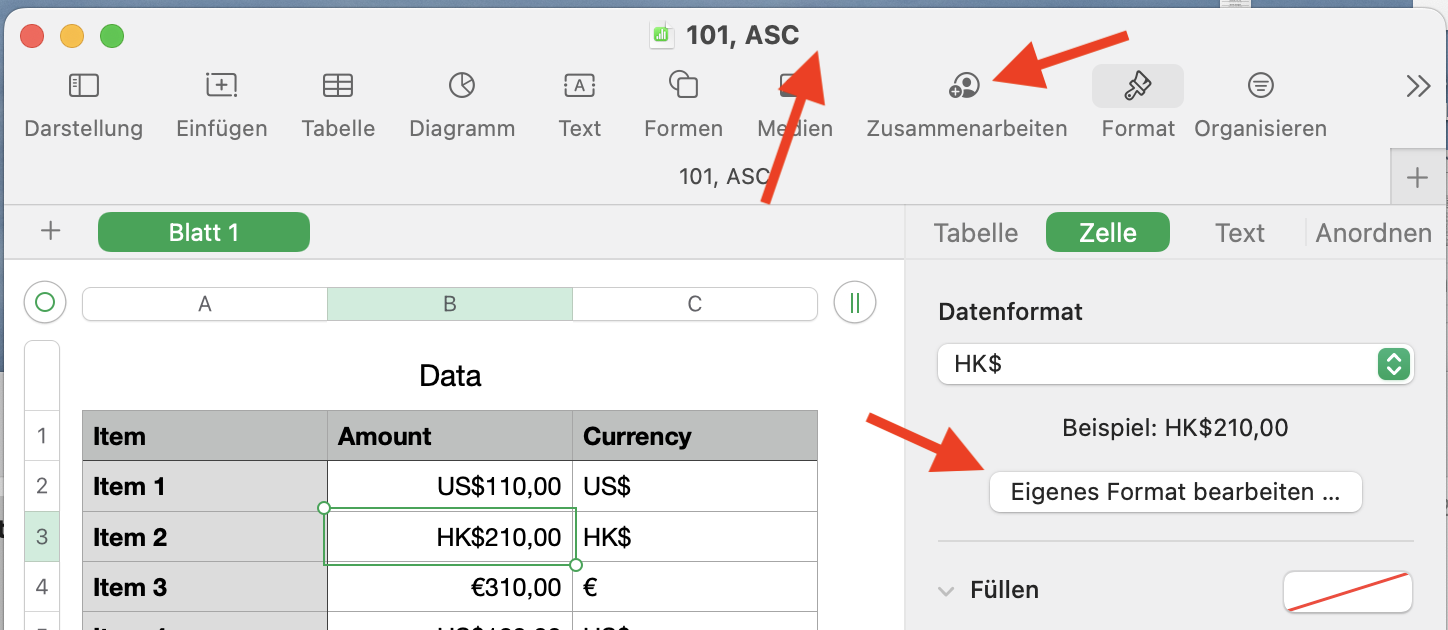Image resolution: width=1448 pixels, height=630 pixels.
Task: Switch to the Tabelle inspector tab
Action: tap(975, 233)
